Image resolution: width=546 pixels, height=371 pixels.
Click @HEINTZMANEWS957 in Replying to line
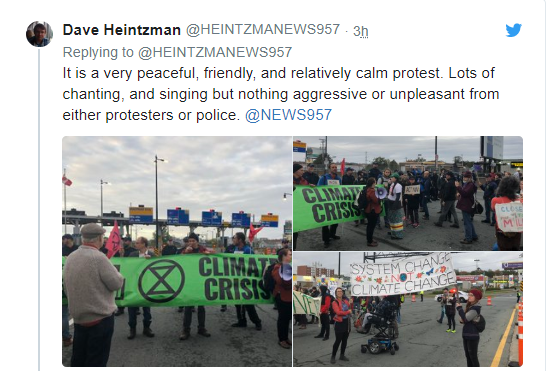click(215, 52)
